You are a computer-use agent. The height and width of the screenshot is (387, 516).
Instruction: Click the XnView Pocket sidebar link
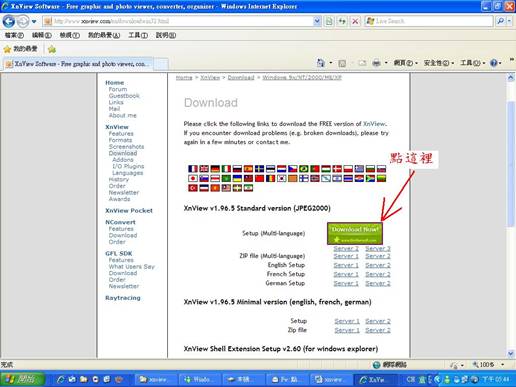click(129, 211)
